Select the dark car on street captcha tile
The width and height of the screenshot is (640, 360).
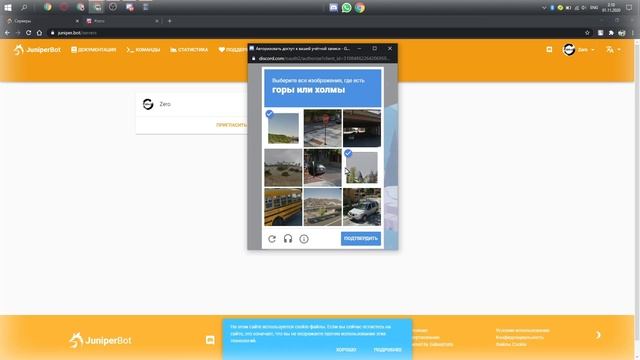click(x=322, y=167)
